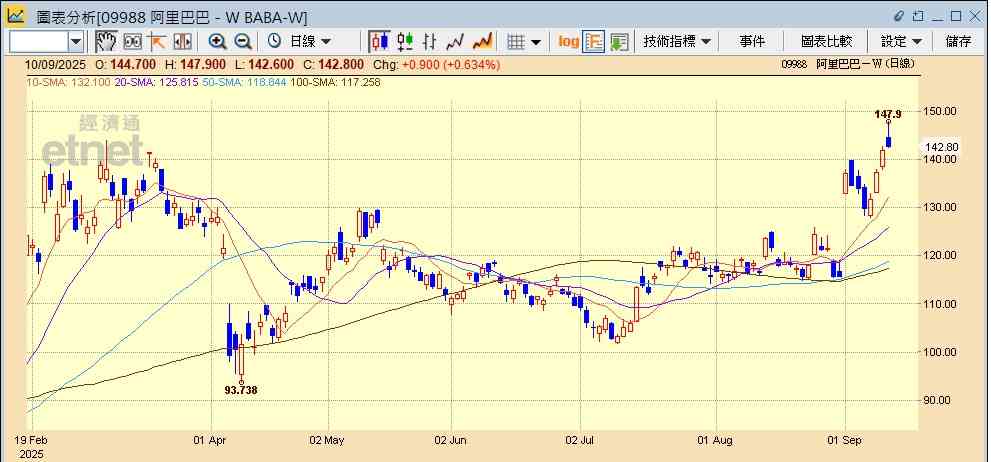
Task: Click the stock code input field
Action: (x=39, y=42)
